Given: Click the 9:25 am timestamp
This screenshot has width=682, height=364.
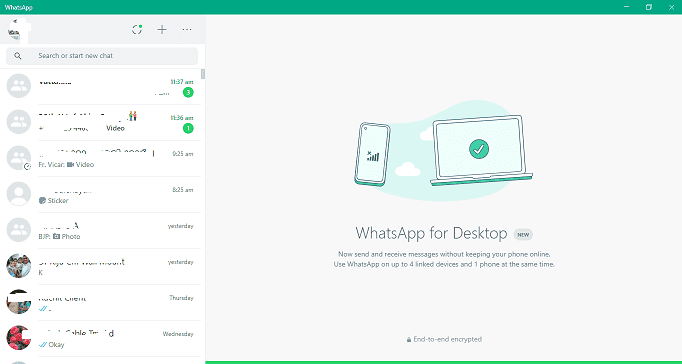Looking at the screenshot, I should [x=183, y=154].
